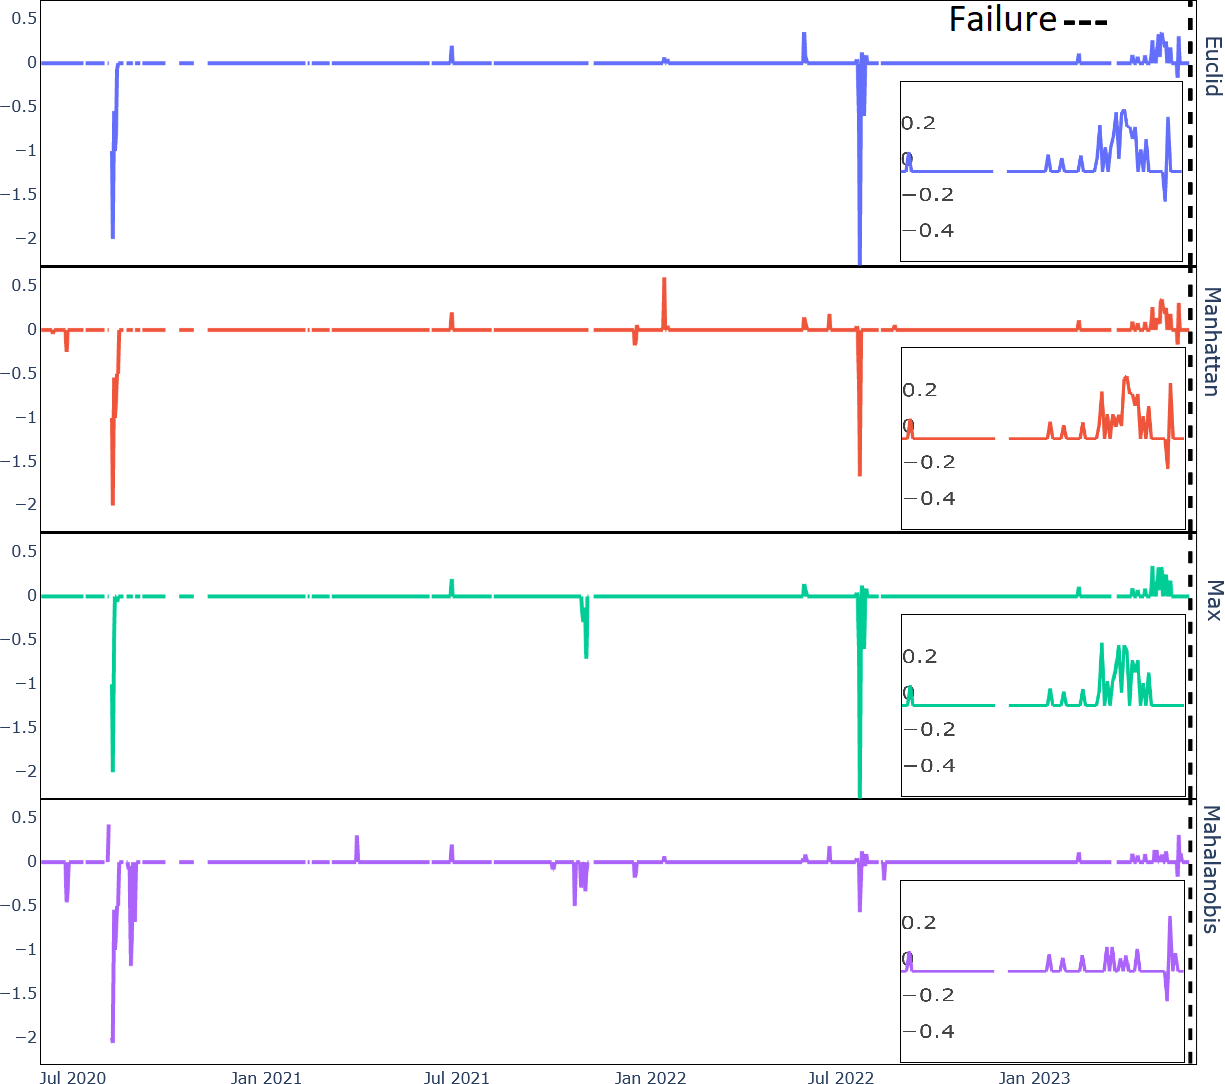Click the Jul 2022 x-axis tick label
This screenshot has width=1225, height=1084.
click(x=841, y=1077)
